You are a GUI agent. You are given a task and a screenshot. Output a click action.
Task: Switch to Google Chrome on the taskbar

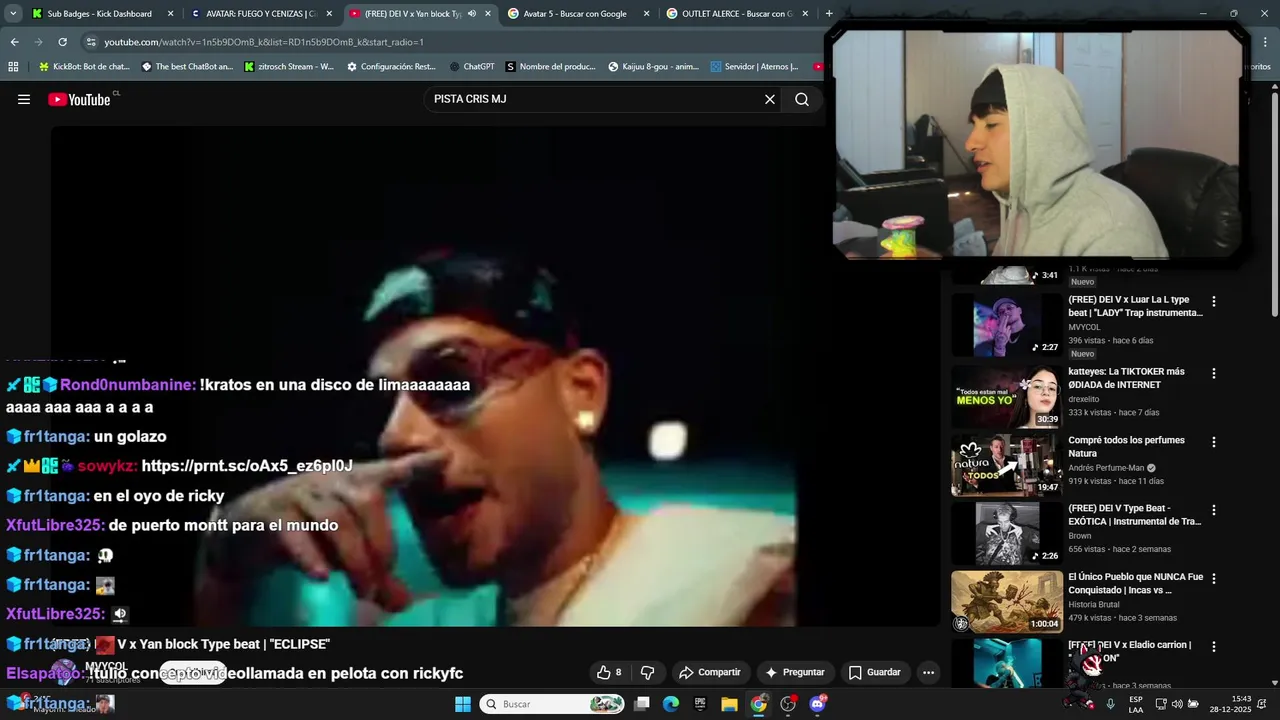759,704
